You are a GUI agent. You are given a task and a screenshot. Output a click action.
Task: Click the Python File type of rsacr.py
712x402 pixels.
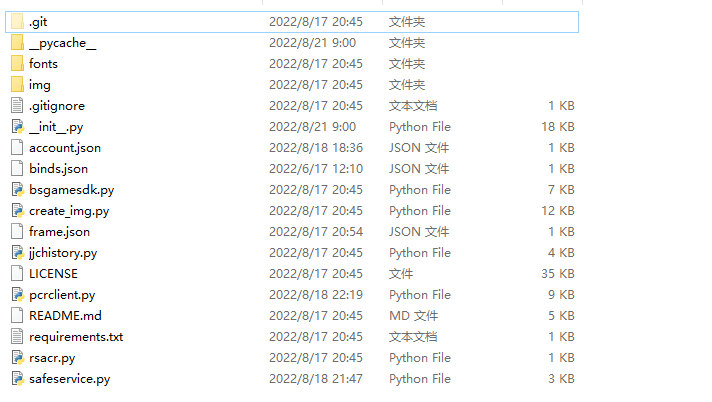[x=420, y=358]
